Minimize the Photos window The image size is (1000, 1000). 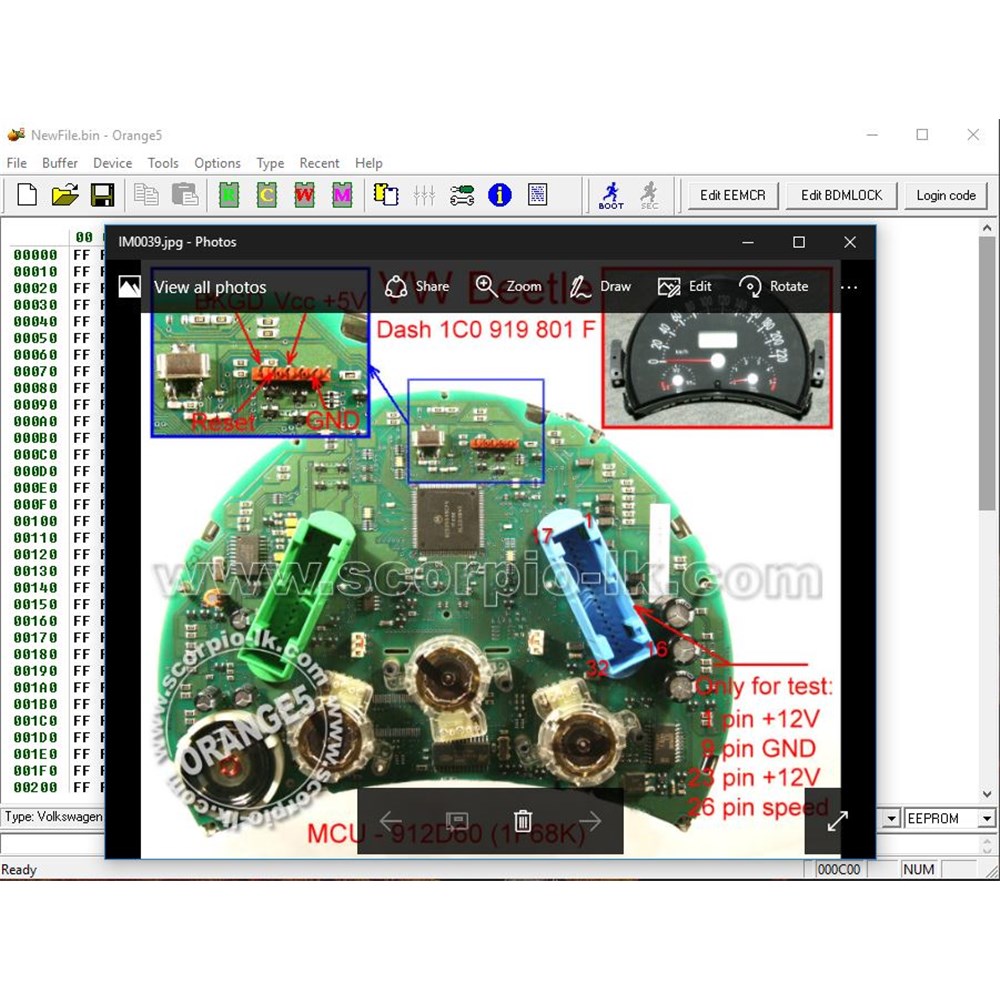point(748,242)
